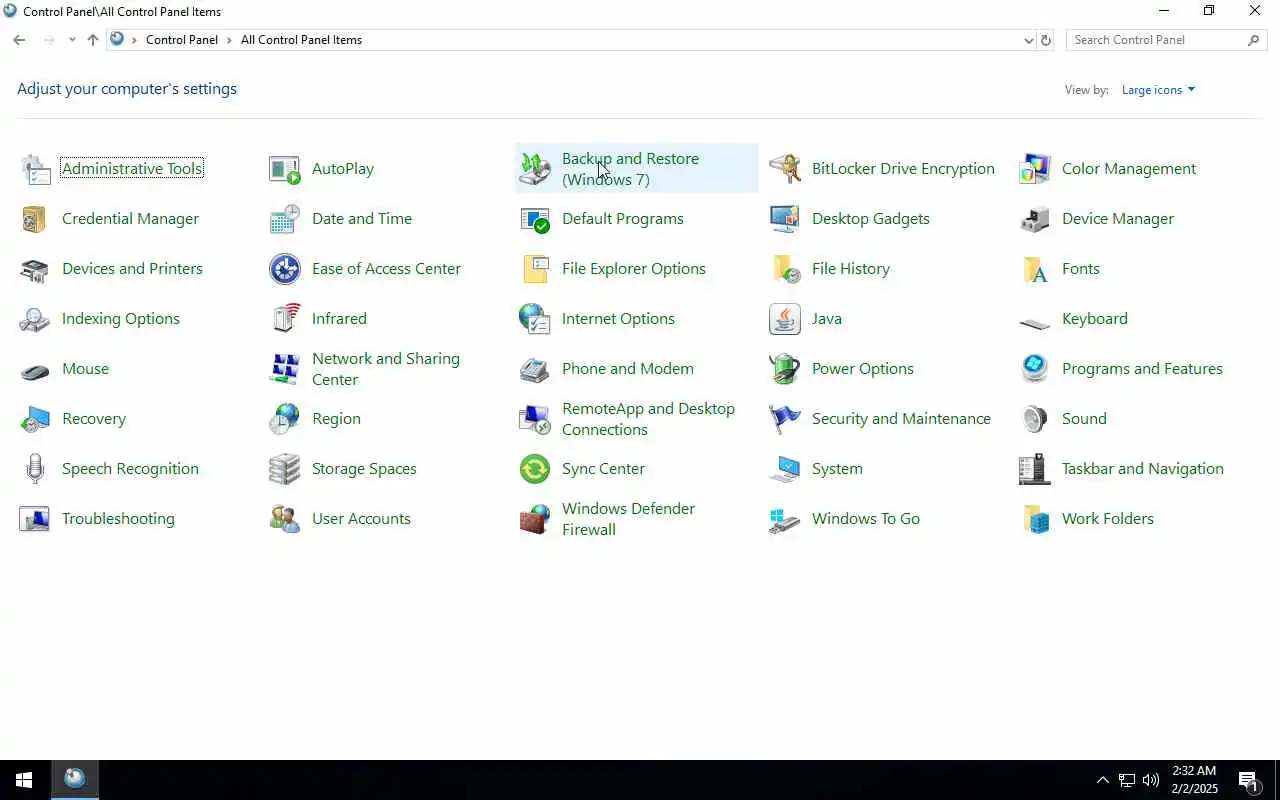Open the Desktop Gadgets icon

click(785, 219)
